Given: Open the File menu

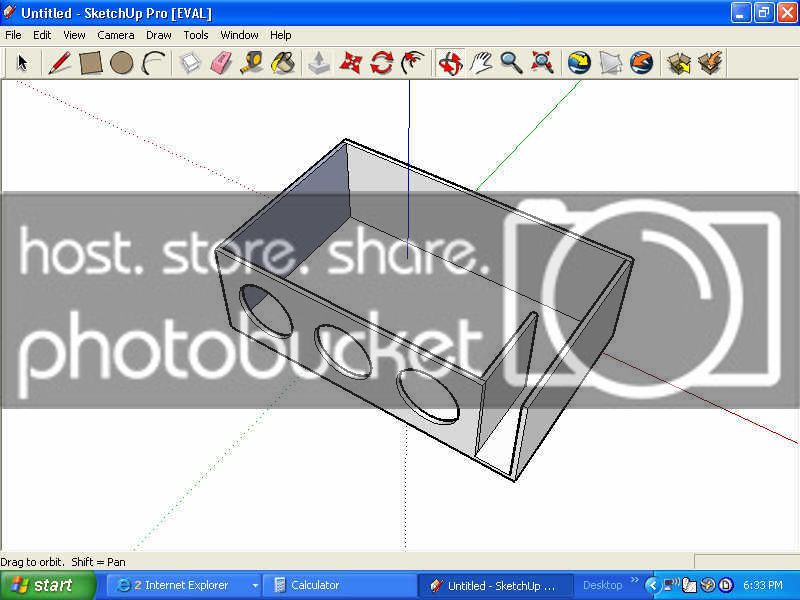Looking at the screenshot, I should [13, 35].
